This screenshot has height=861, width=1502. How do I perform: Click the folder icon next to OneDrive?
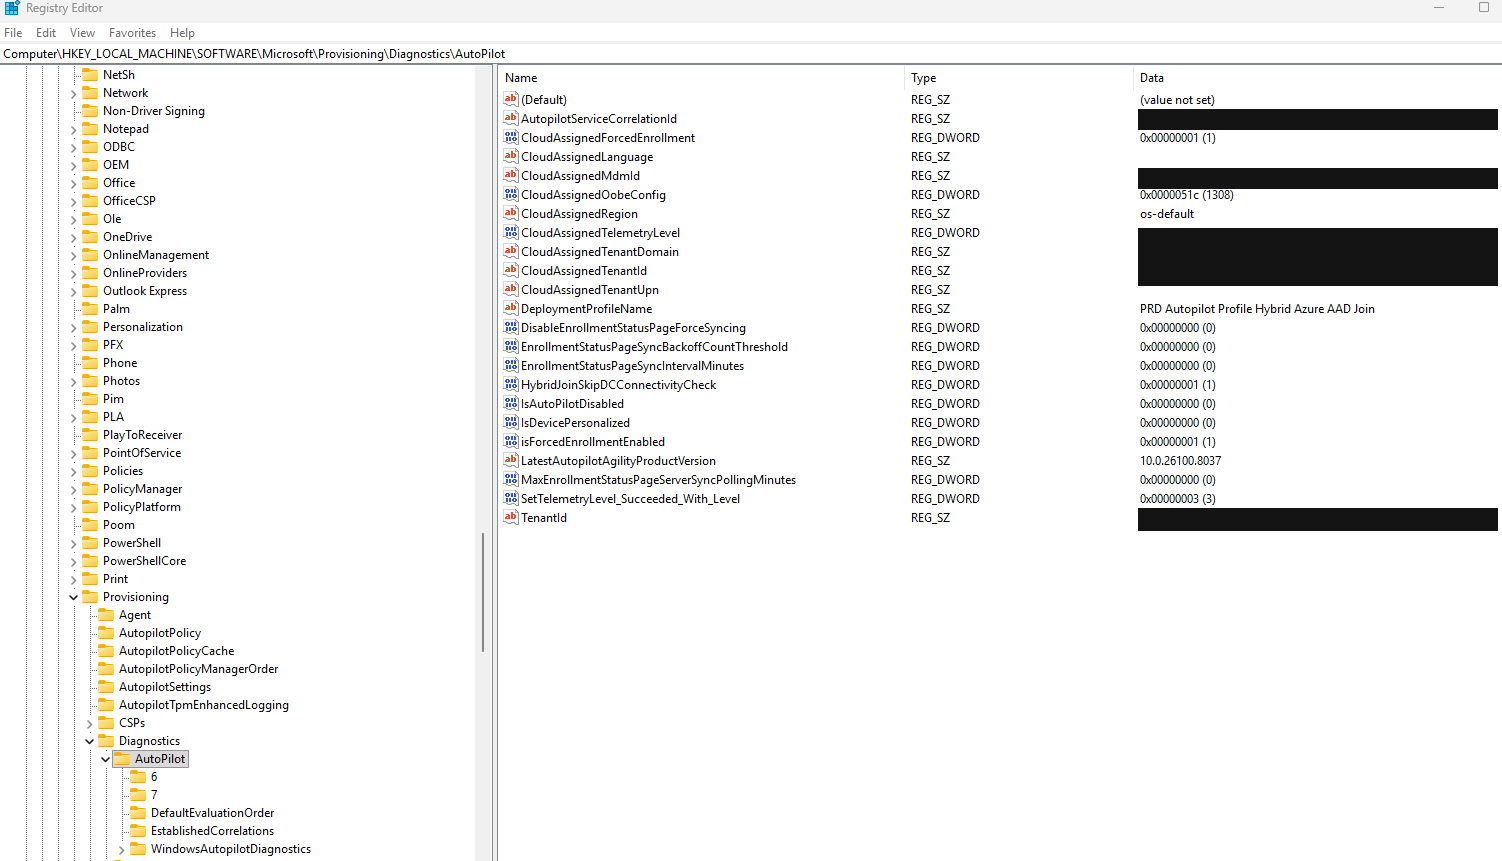point(90,237)
